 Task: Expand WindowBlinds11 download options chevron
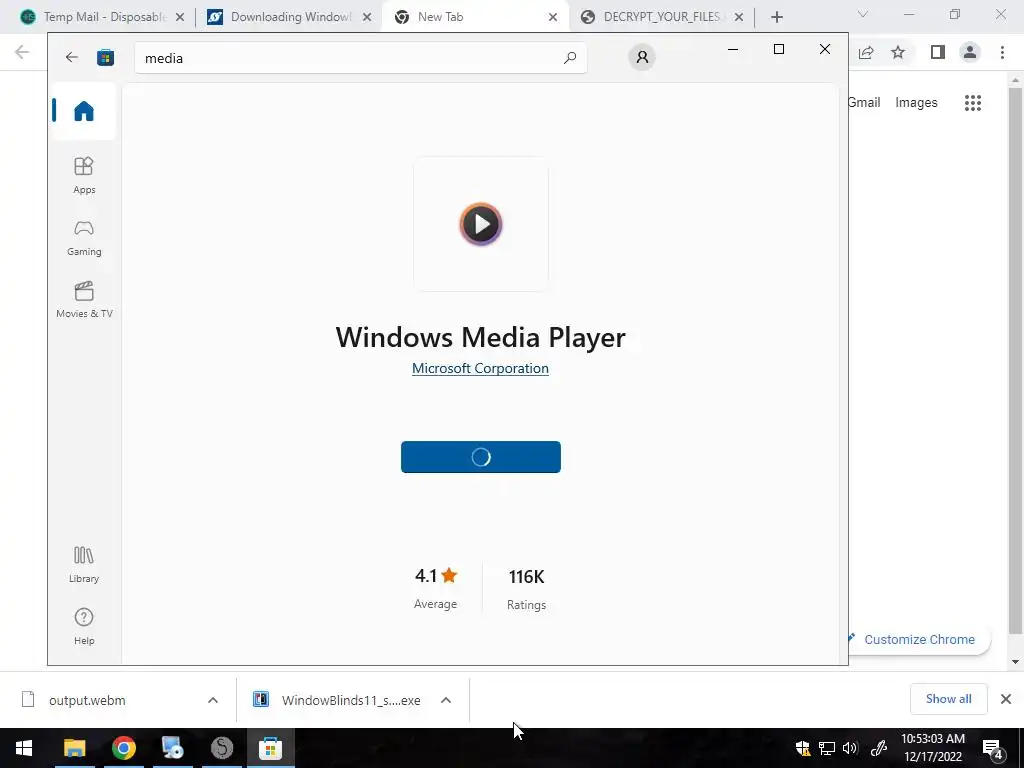(x=446, y=700)
